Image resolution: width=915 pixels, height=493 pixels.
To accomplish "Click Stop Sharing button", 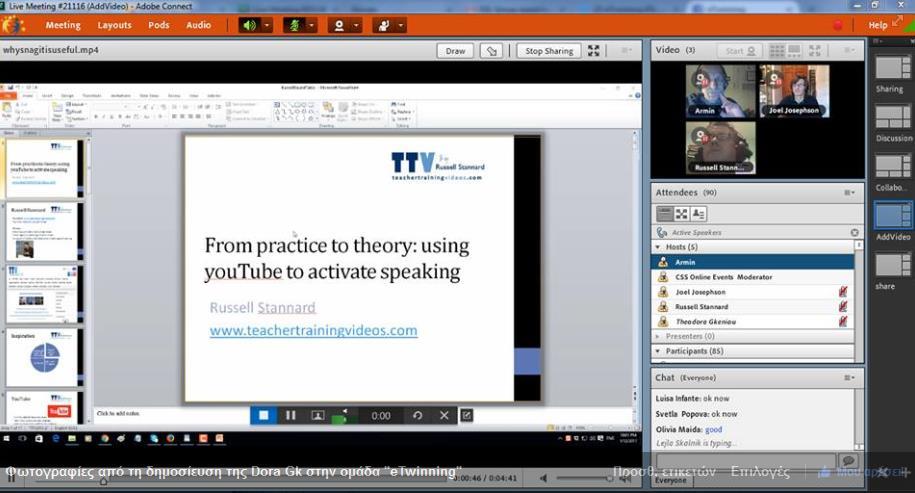I will coord(549,51).
